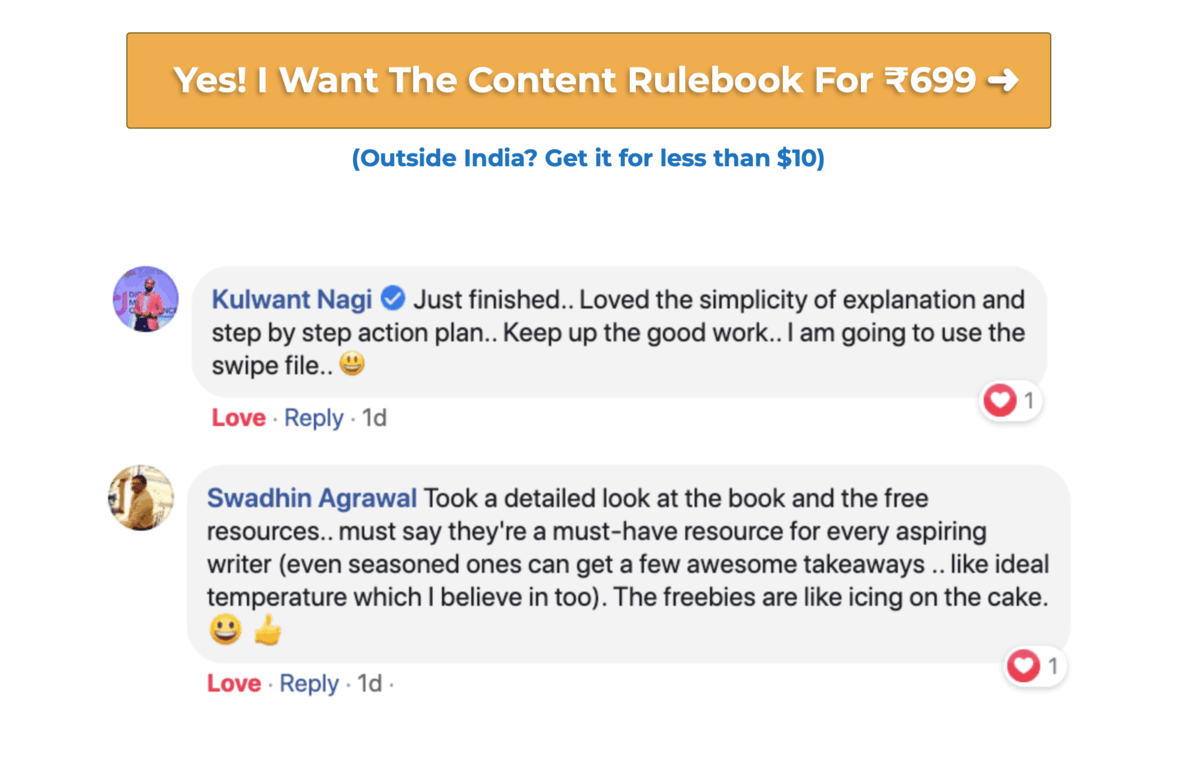Click Reply under Kulwant Nagi's comment
This screenshot has height=758, width=1200.
click(x=313, y=418)
